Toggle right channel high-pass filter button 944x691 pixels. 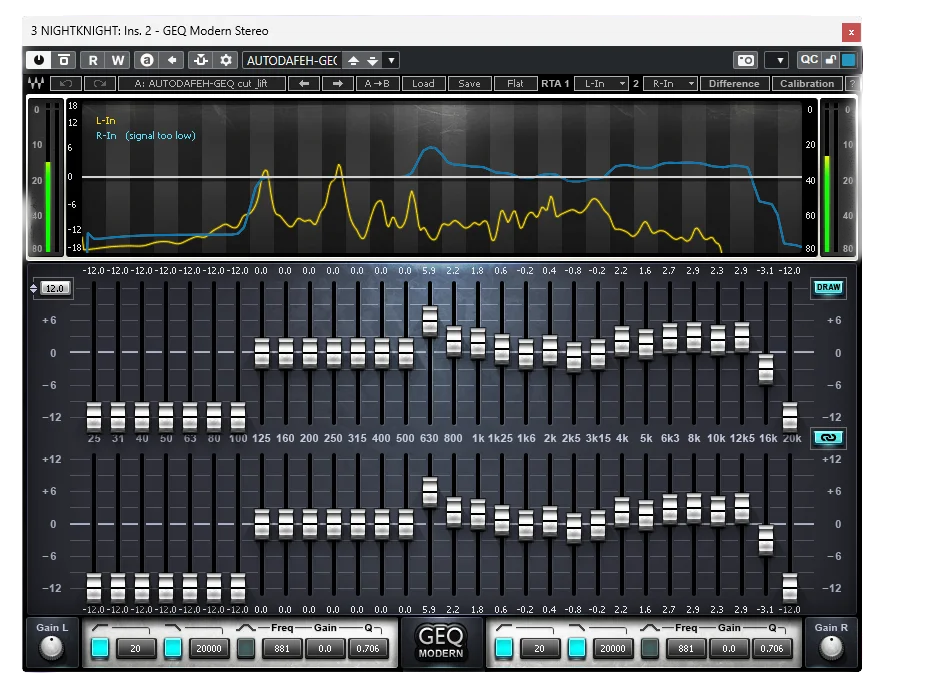pyautogui.click(x=504, y=648)
